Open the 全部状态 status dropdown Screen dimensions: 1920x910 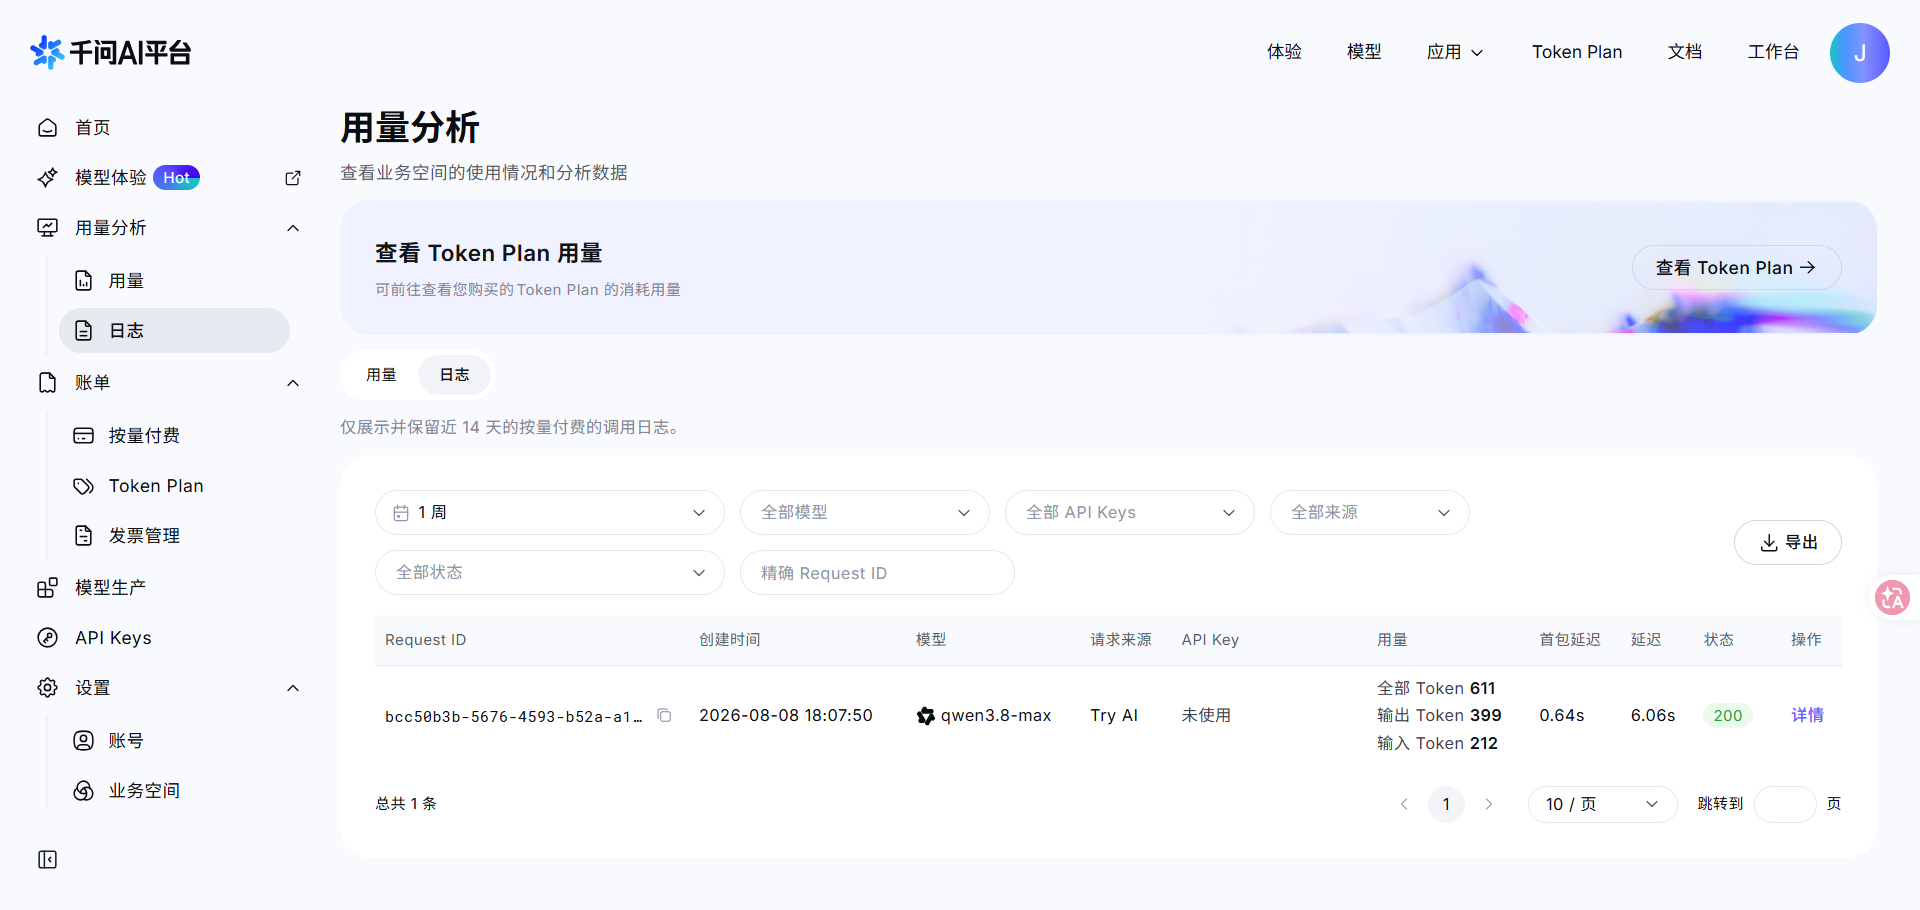(x=550, y=573)
